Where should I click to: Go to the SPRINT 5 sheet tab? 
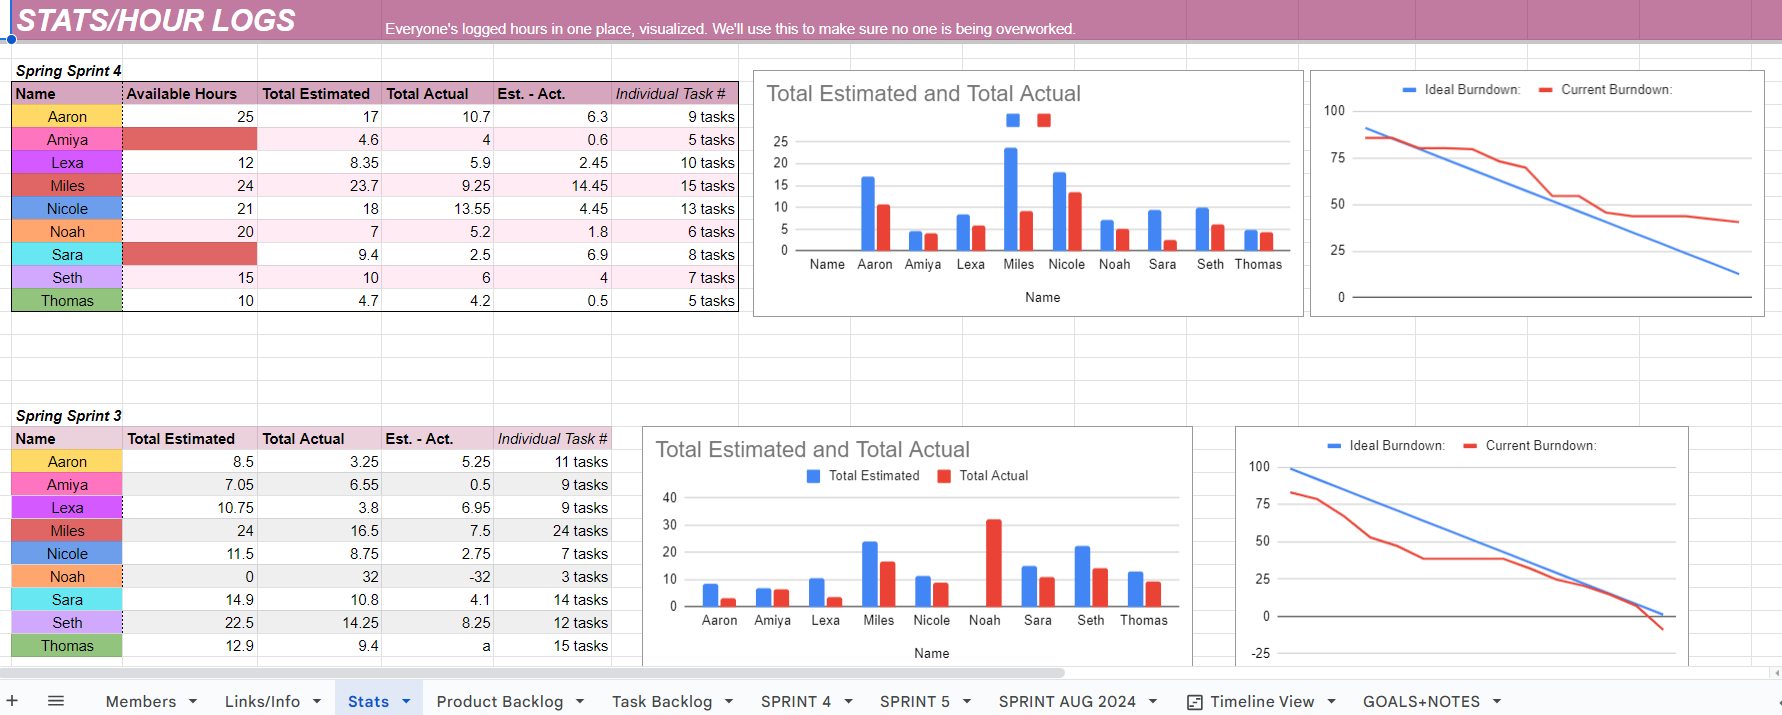tap(914, 702)
